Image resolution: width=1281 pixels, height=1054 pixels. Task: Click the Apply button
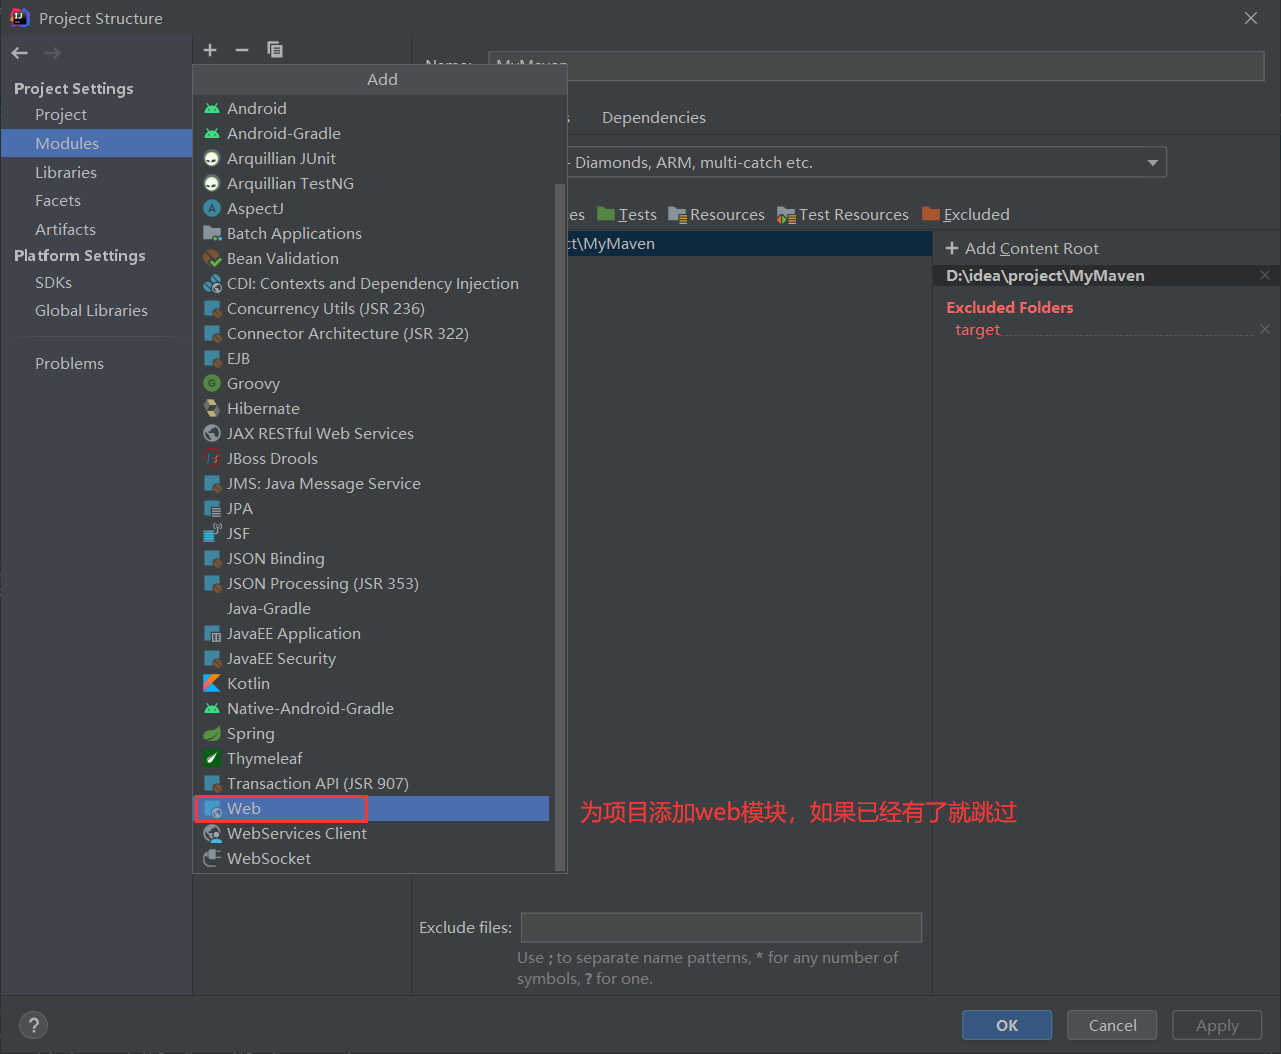(1217, 1025)
